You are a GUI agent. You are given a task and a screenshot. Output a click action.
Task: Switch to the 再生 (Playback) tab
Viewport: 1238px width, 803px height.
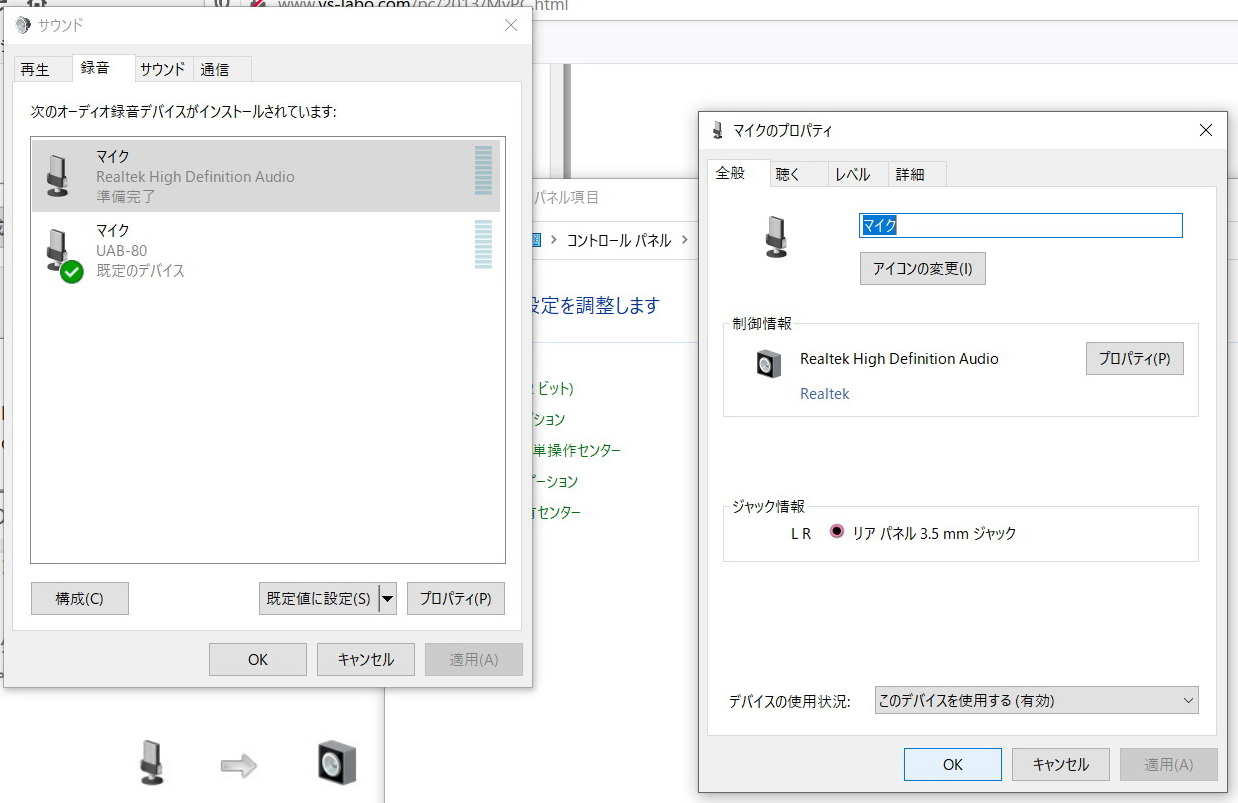coord(35,69)
